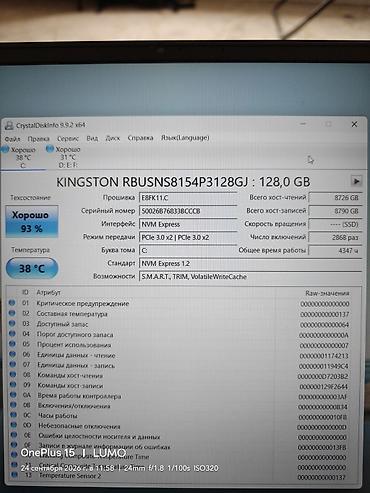This screenshot has height=493, width=370.
Task: Select the C: disk tab at 38 °C
Action: [x=22, y=157]
